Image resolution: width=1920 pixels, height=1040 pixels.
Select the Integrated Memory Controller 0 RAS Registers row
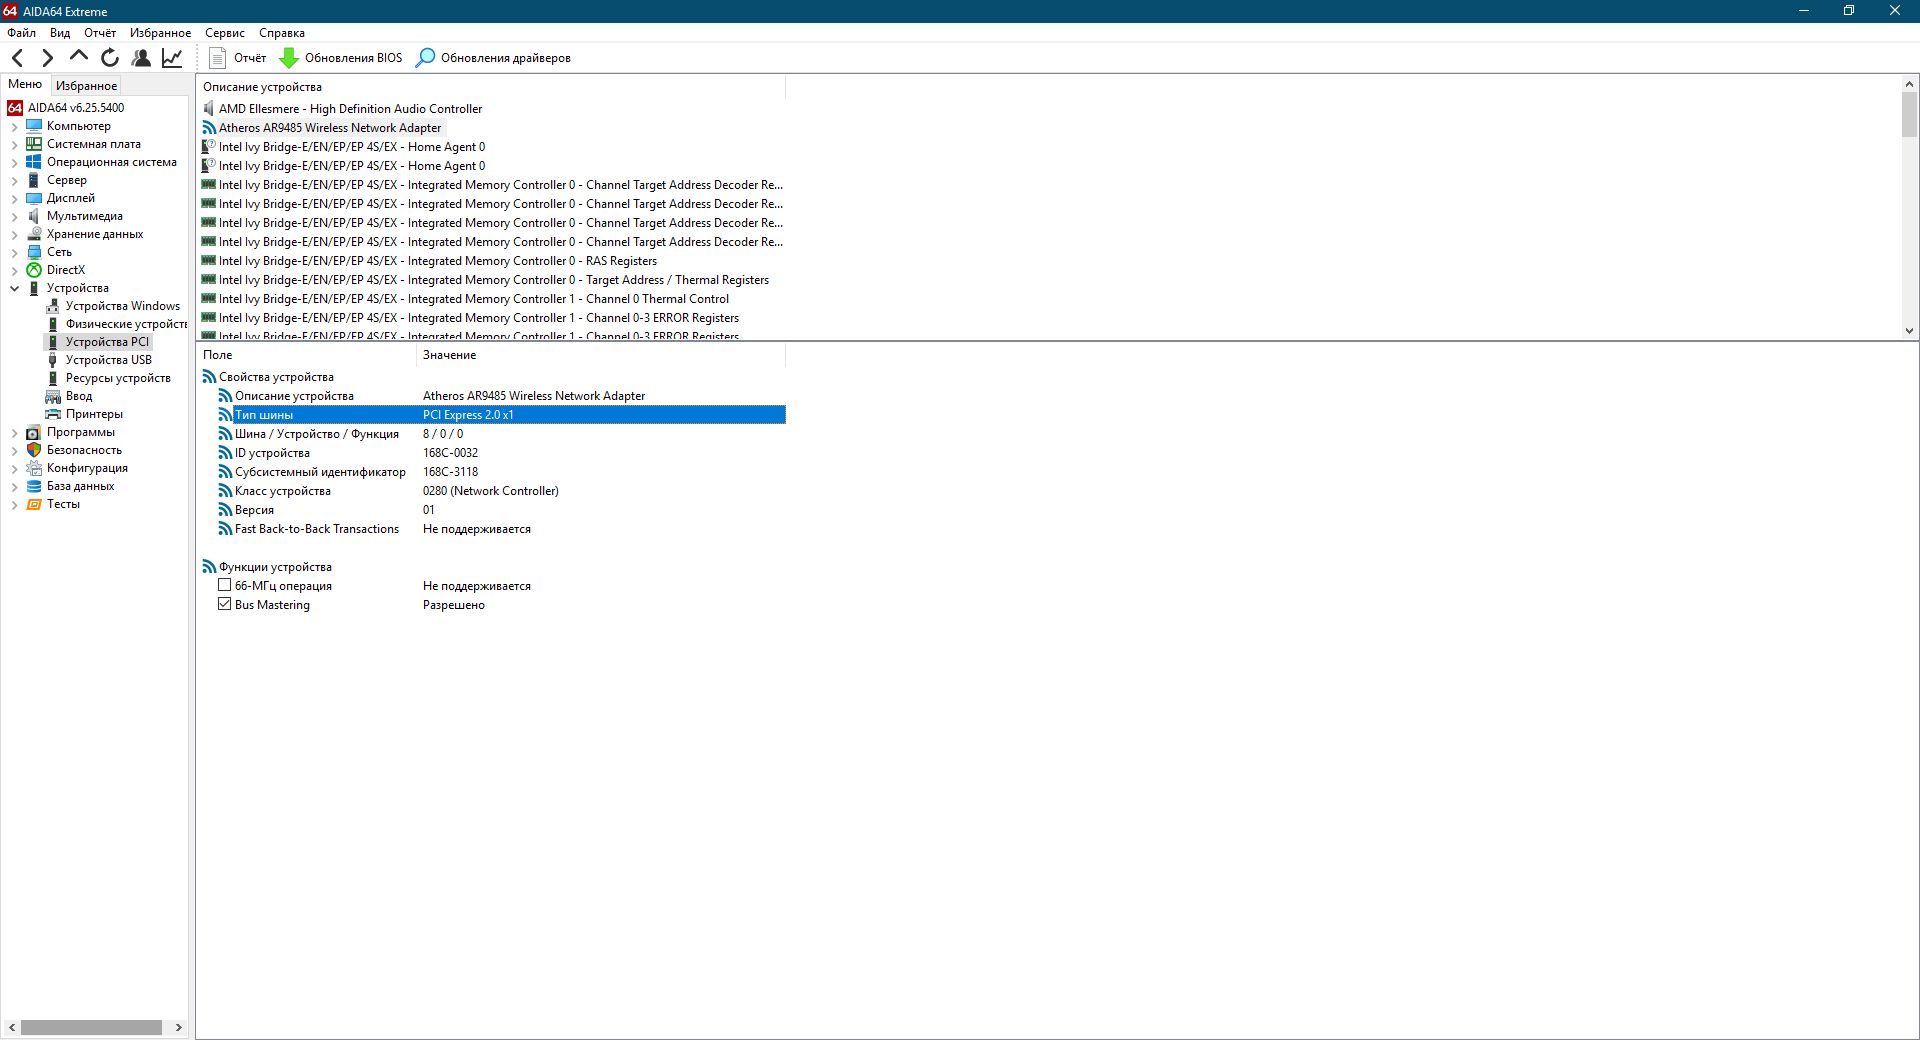click(x=438, y=261)
